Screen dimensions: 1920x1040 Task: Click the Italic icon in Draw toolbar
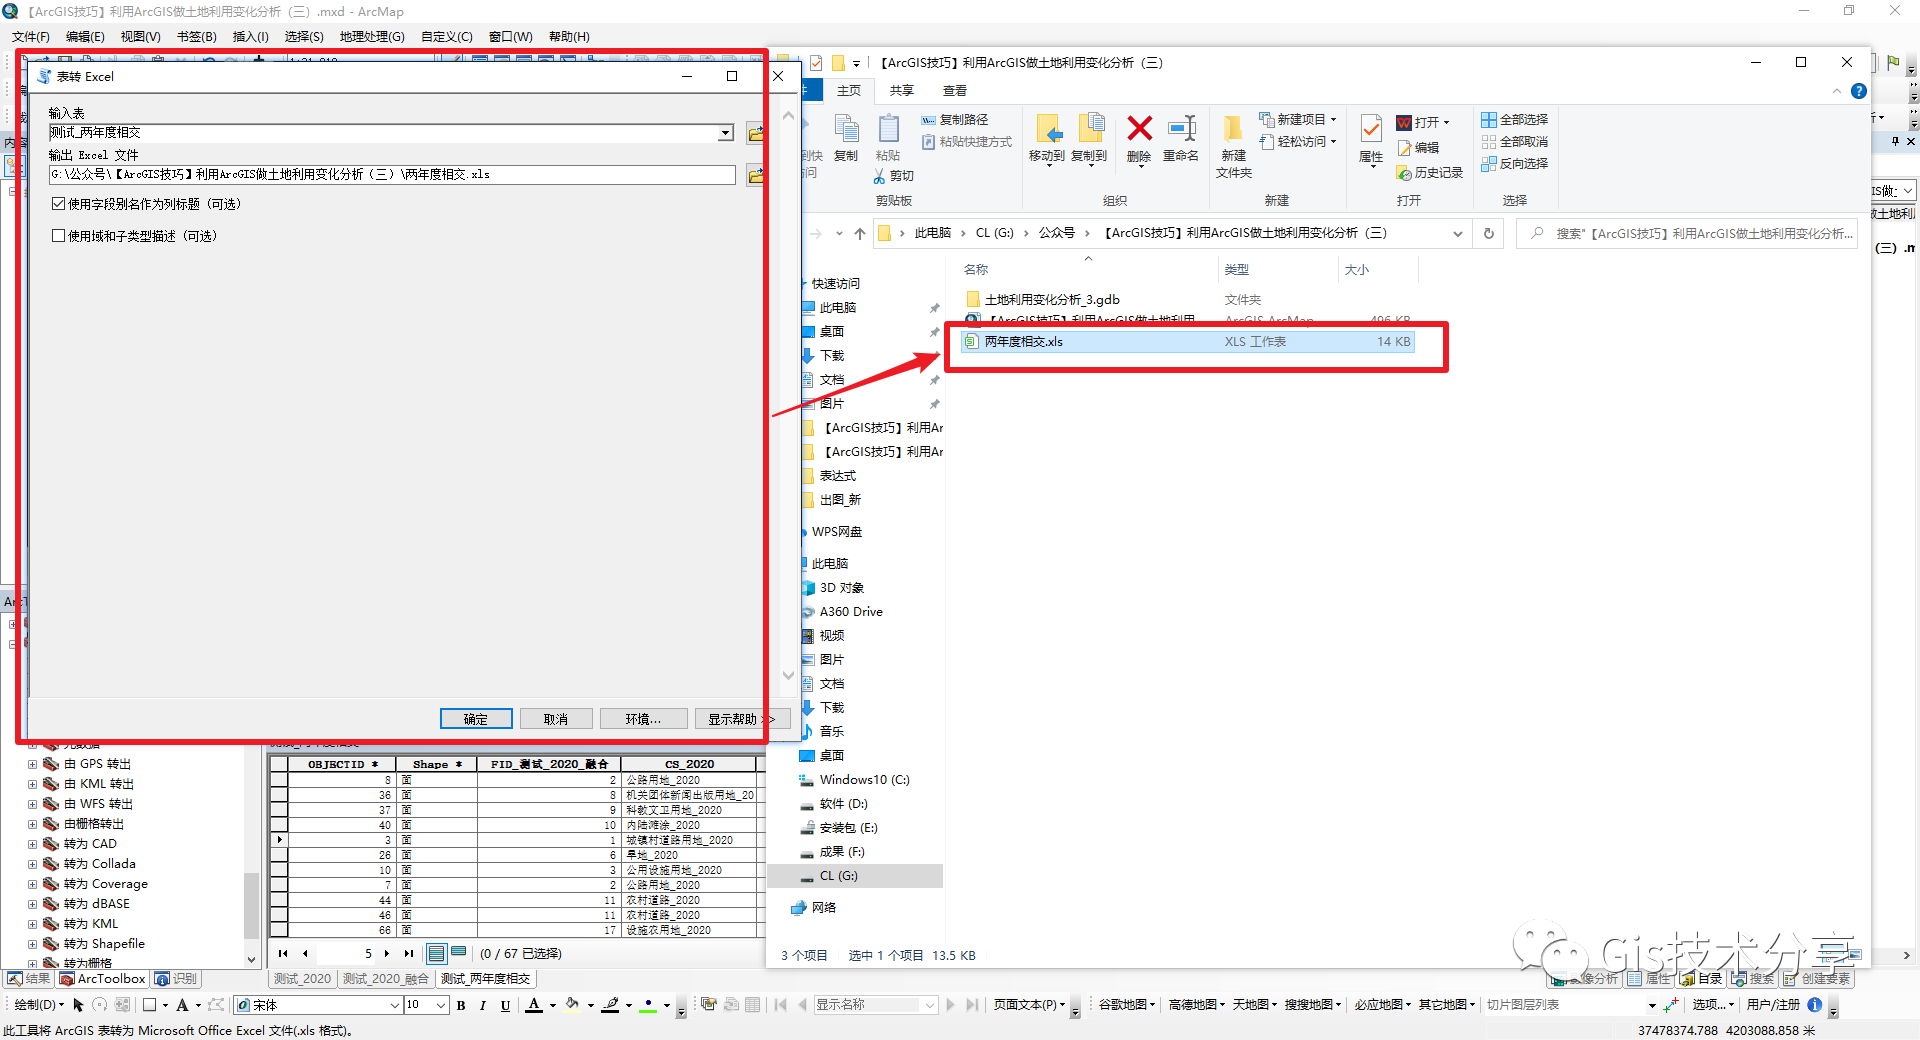coord(483,1005)
